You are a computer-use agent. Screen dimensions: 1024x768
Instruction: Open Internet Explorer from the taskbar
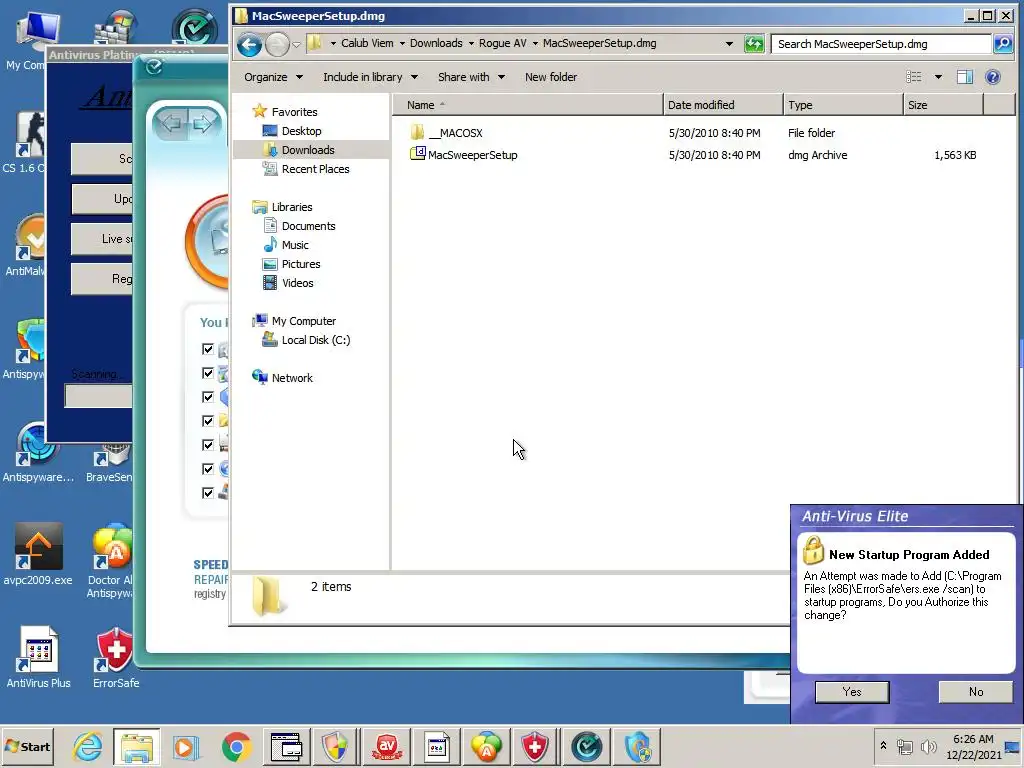[x=87, y=746]
